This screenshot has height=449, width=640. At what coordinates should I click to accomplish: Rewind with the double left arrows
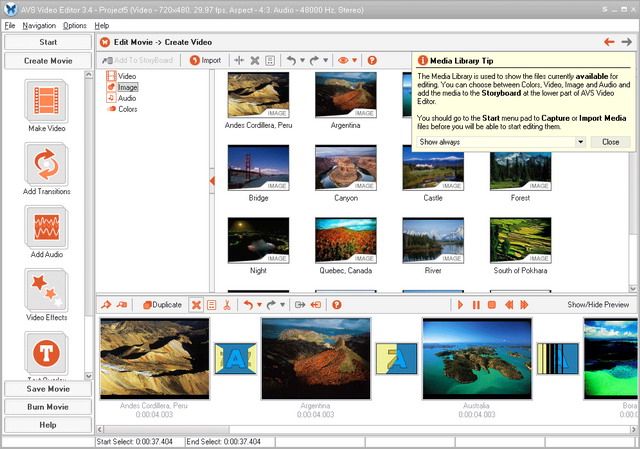click(509, 305)
